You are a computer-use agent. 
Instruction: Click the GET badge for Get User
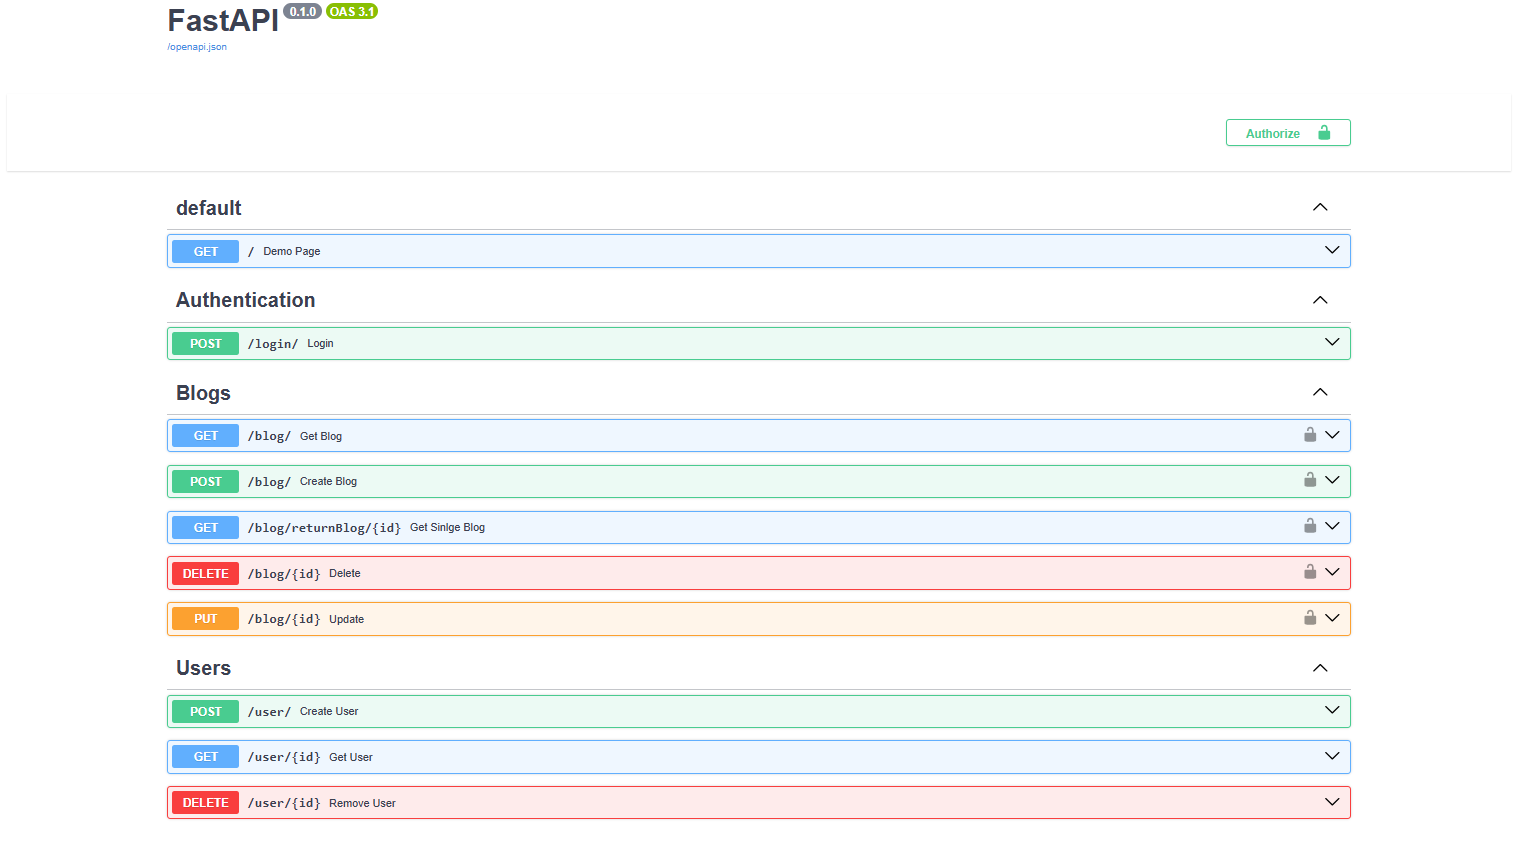pos(205,757)
